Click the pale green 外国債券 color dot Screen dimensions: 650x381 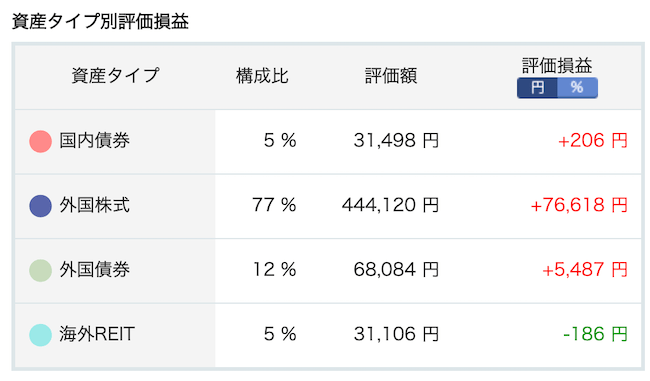coord(41,270)
